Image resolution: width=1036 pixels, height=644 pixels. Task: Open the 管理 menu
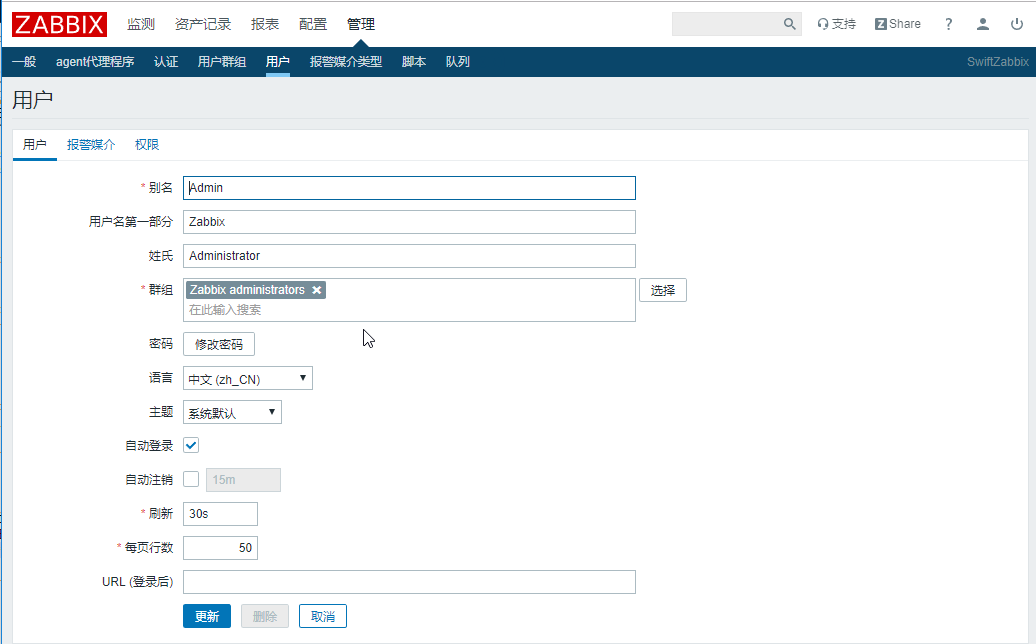[x=361, y=24]
